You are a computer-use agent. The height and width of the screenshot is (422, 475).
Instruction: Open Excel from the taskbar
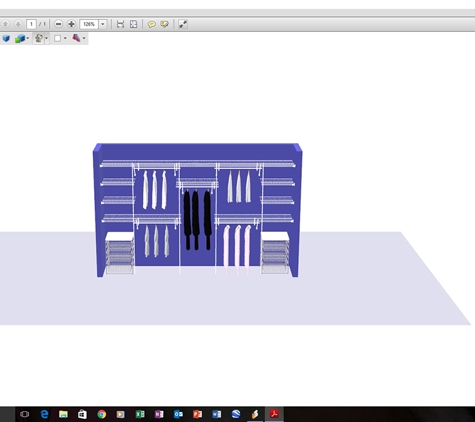[140, 414]
